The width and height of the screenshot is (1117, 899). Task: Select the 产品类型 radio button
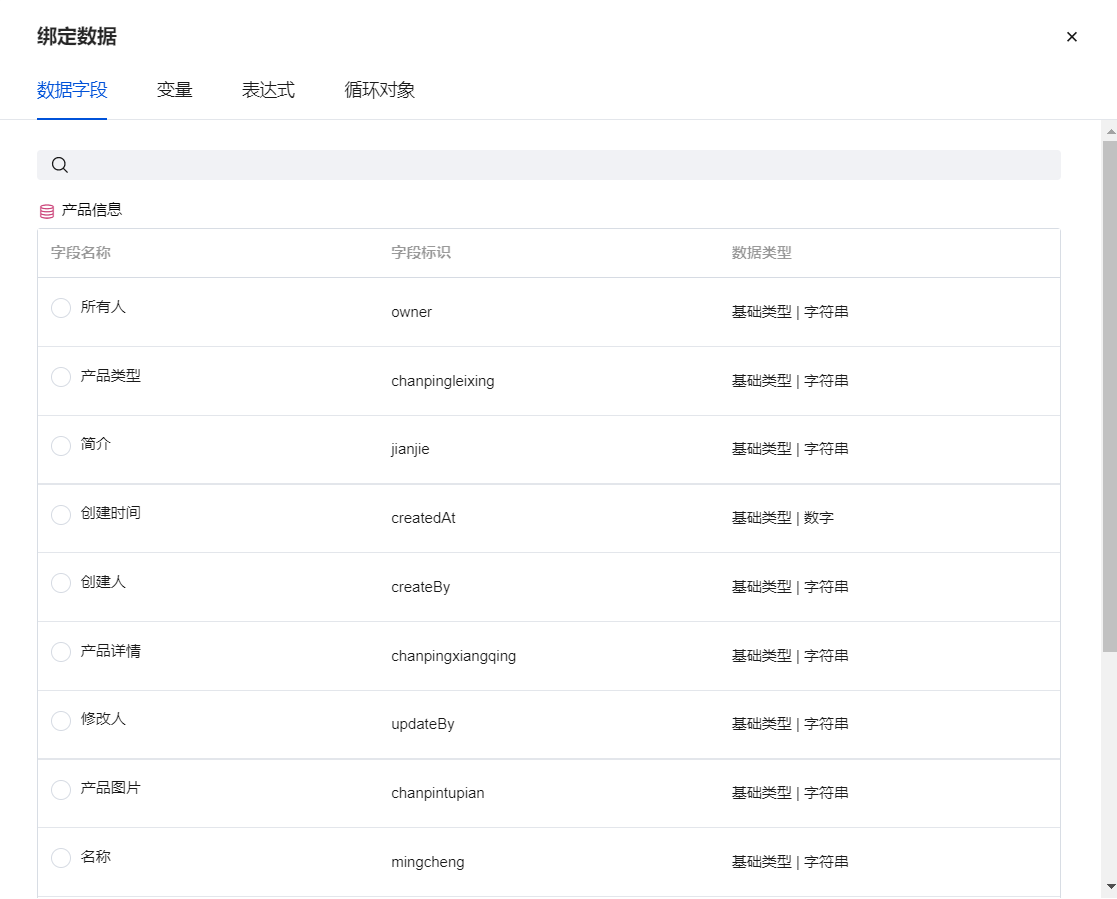tap(61, 377)
